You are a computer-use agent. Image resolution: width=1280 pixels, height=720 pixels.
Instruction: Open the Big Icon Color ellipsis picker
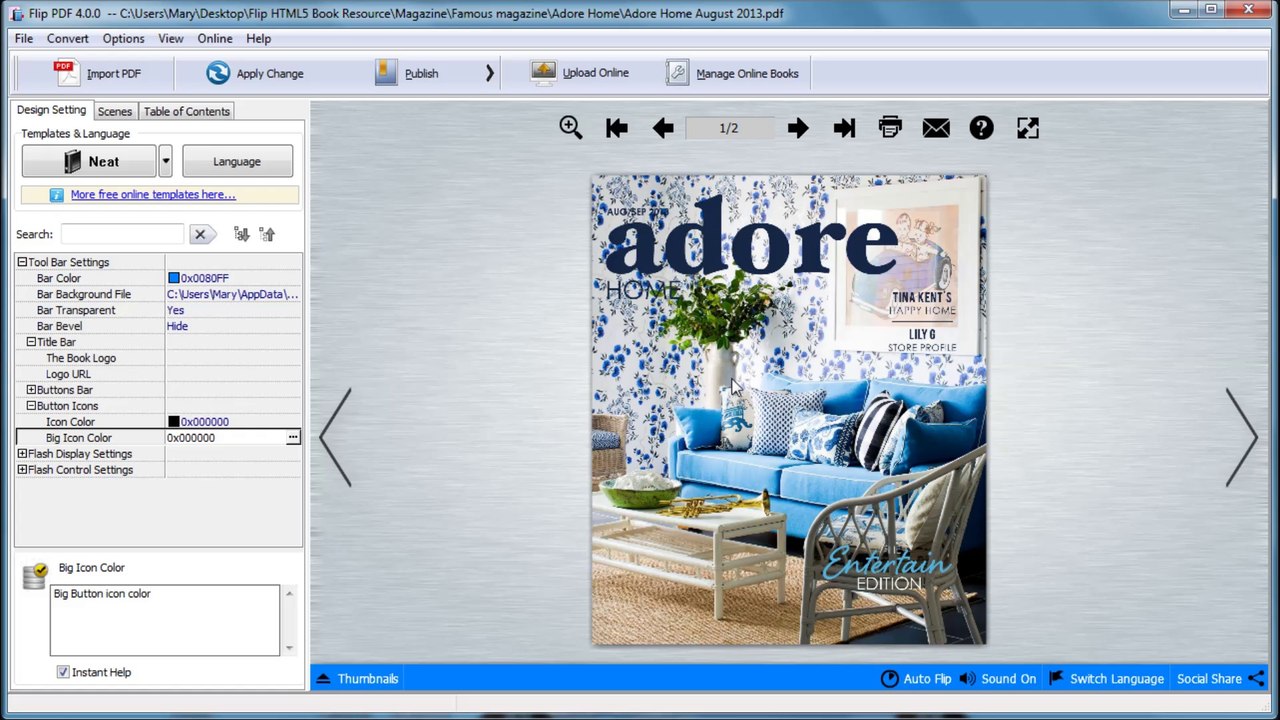[293, 438]
